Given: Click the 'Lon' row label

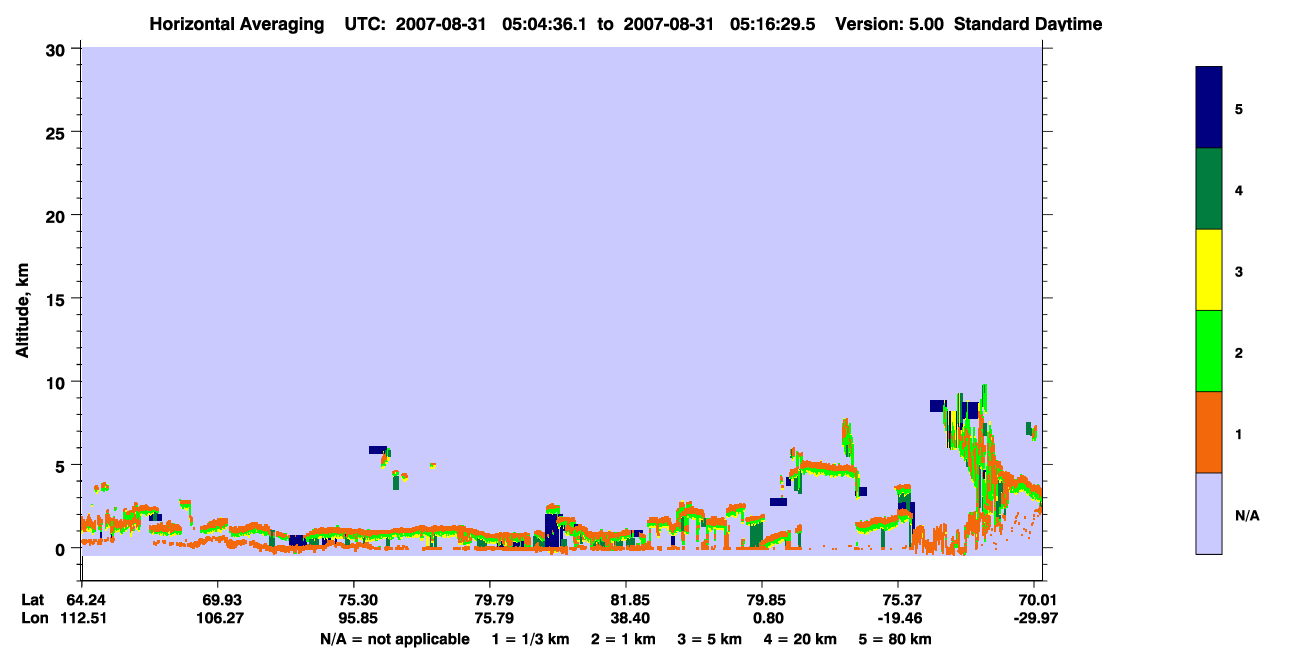Looking at the screenshot, I should [33, 618].
